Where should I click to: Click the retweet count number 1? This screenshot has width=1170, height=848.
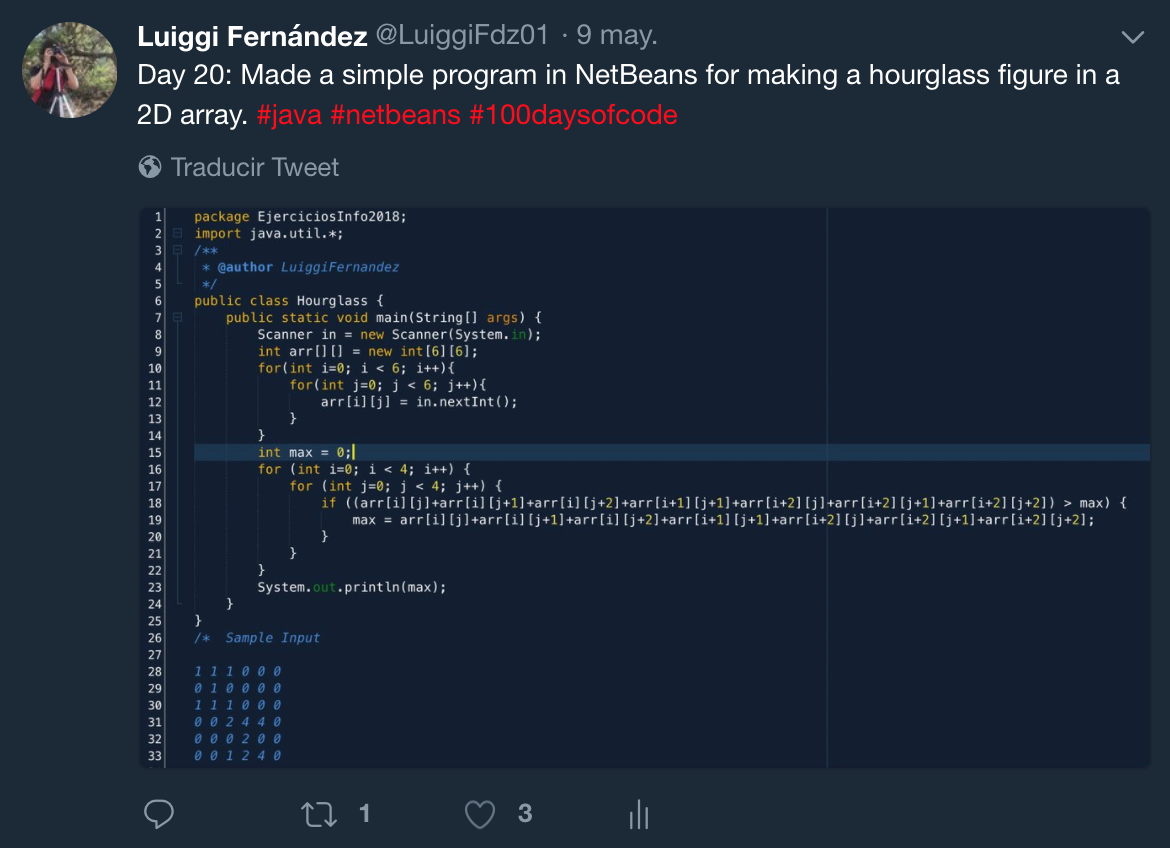(x=364, y=814)
